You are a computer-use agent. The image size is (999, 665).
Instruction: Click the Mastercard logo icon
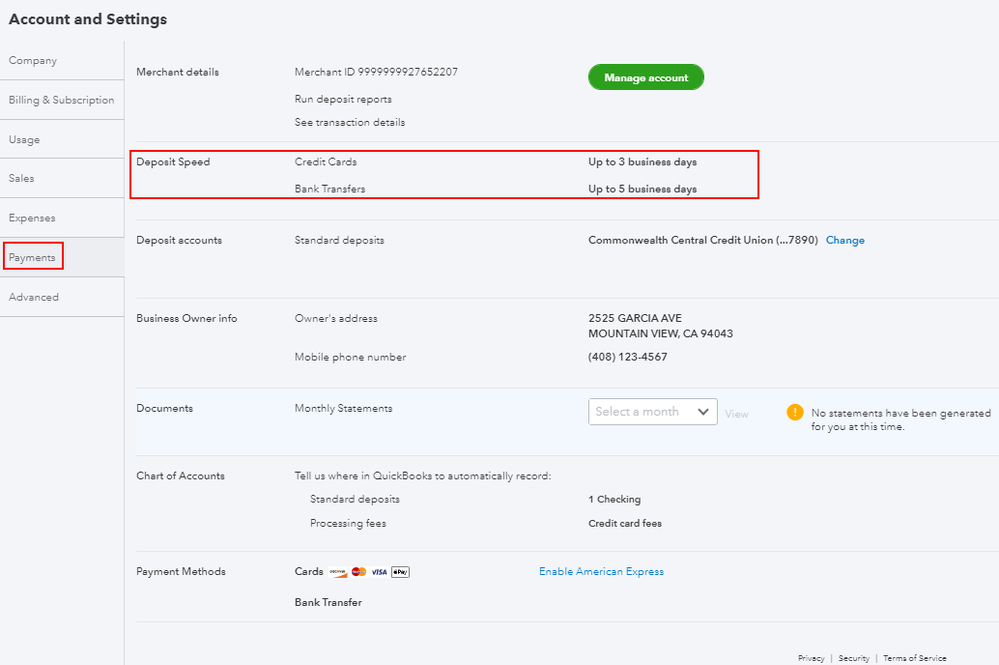coord(359,572)
